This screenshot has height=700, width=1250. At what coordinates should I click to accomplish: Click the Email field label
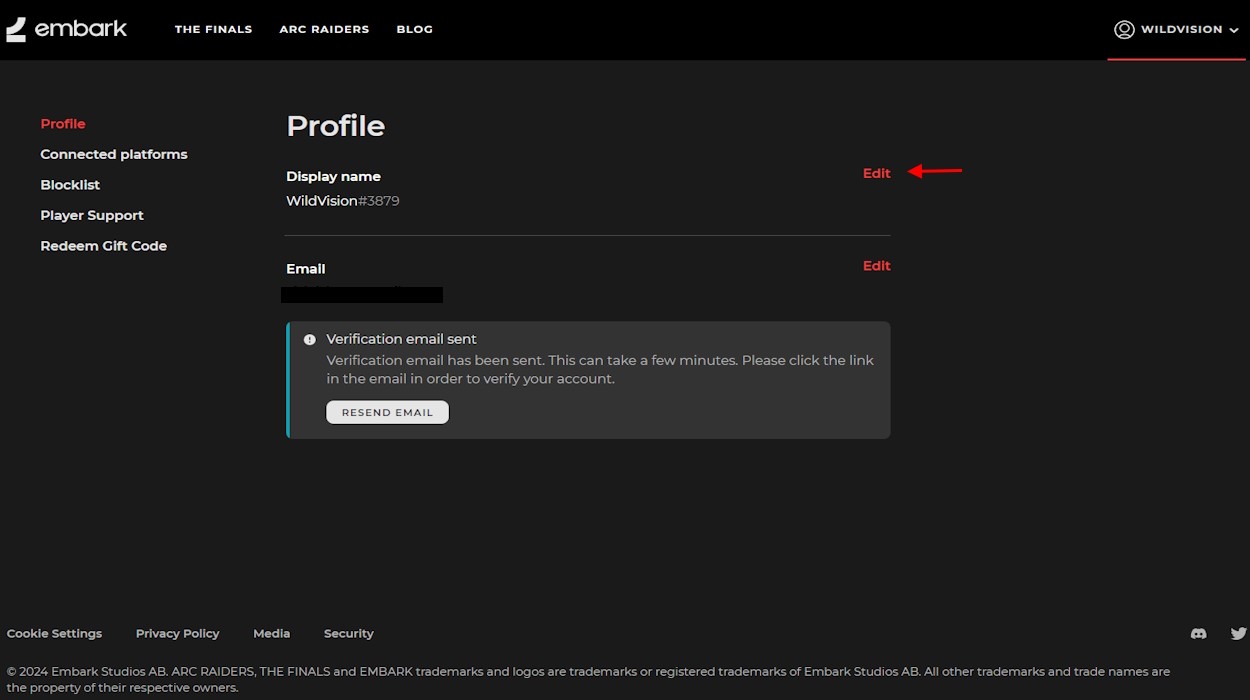click(305, 269)
